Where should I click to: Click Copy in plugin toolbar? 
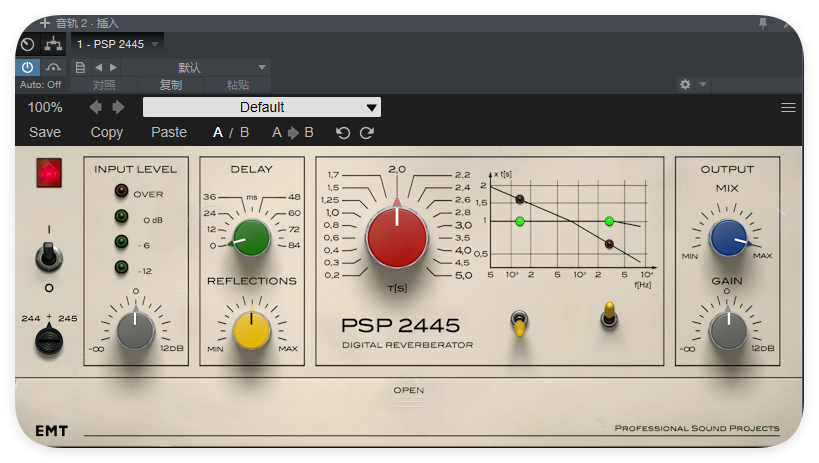pyautogui.click(x=107, y=133)
